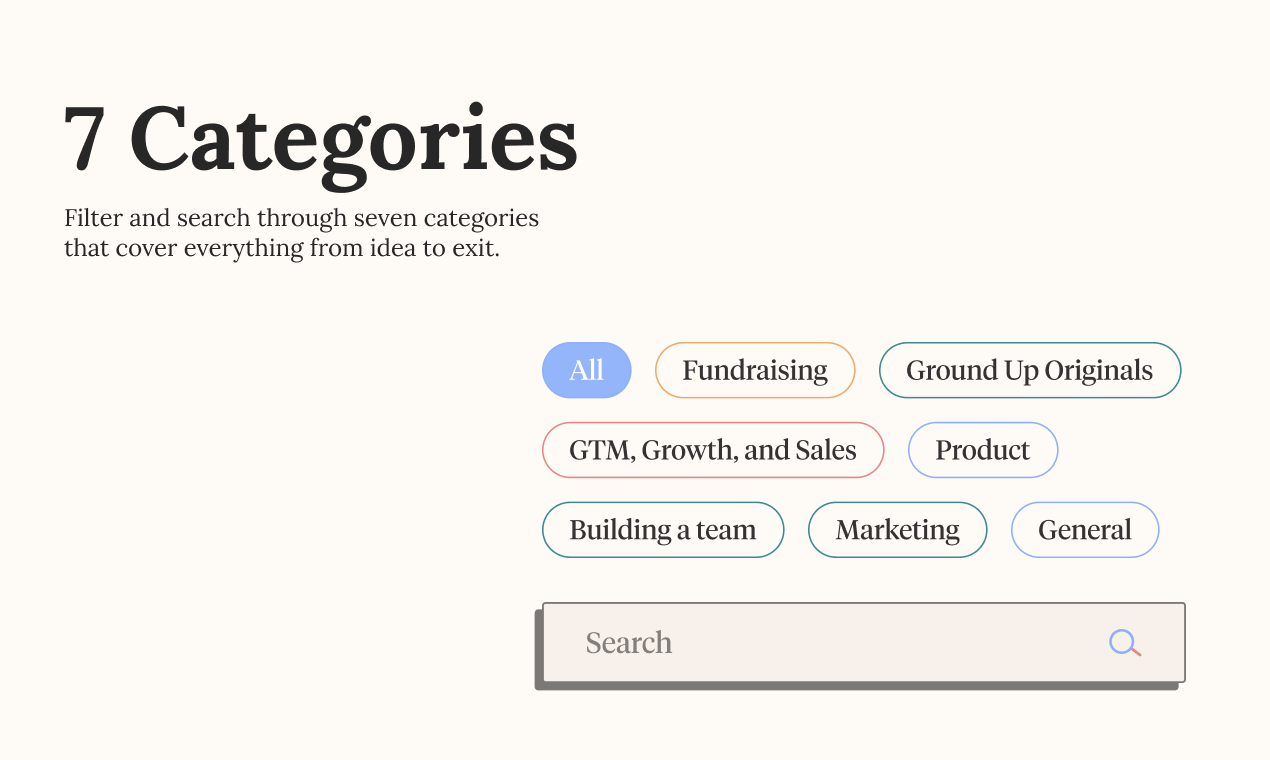Click the filter and search description text
Viewport: 1270px width, 760px height.
tap(301, 233)
